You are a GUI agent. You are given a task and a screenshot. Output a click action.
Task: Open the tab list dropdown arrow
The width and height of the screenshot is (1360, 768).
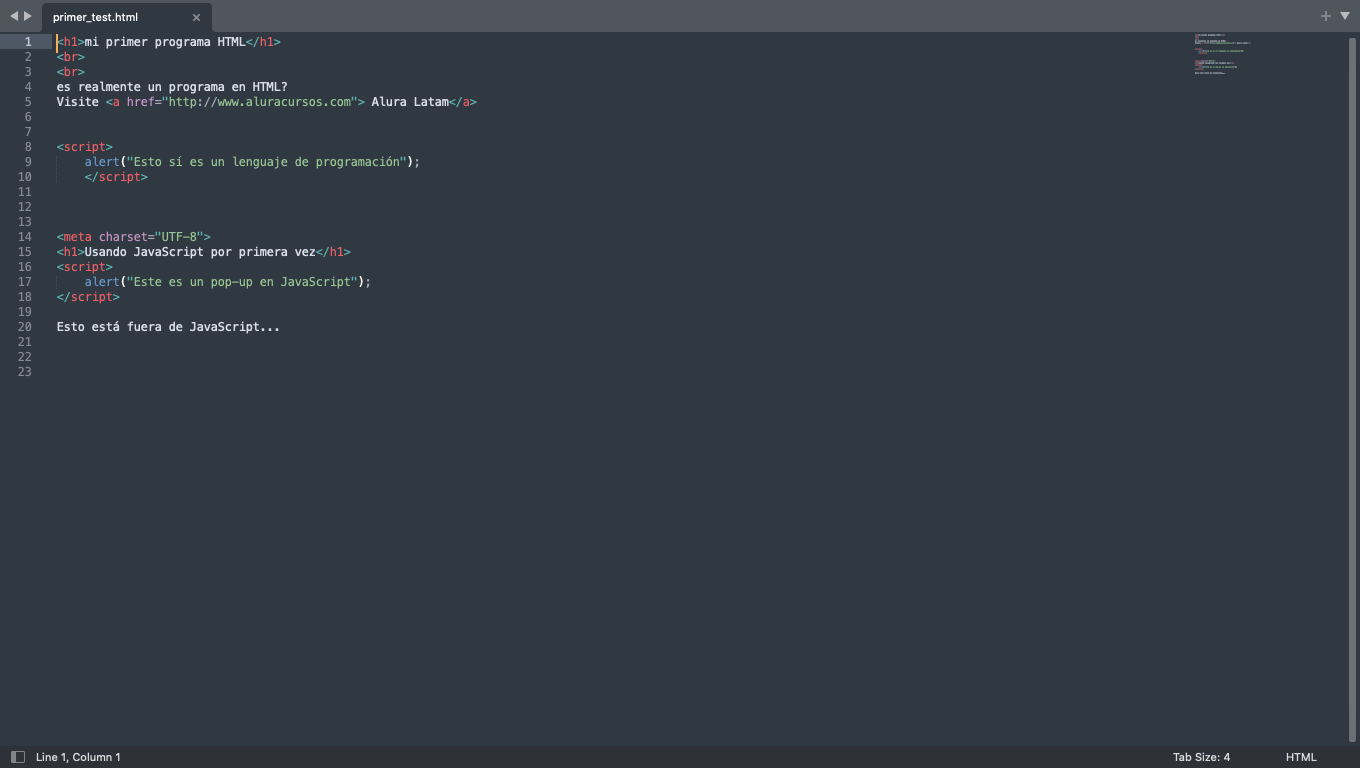tap(1345, 16)
